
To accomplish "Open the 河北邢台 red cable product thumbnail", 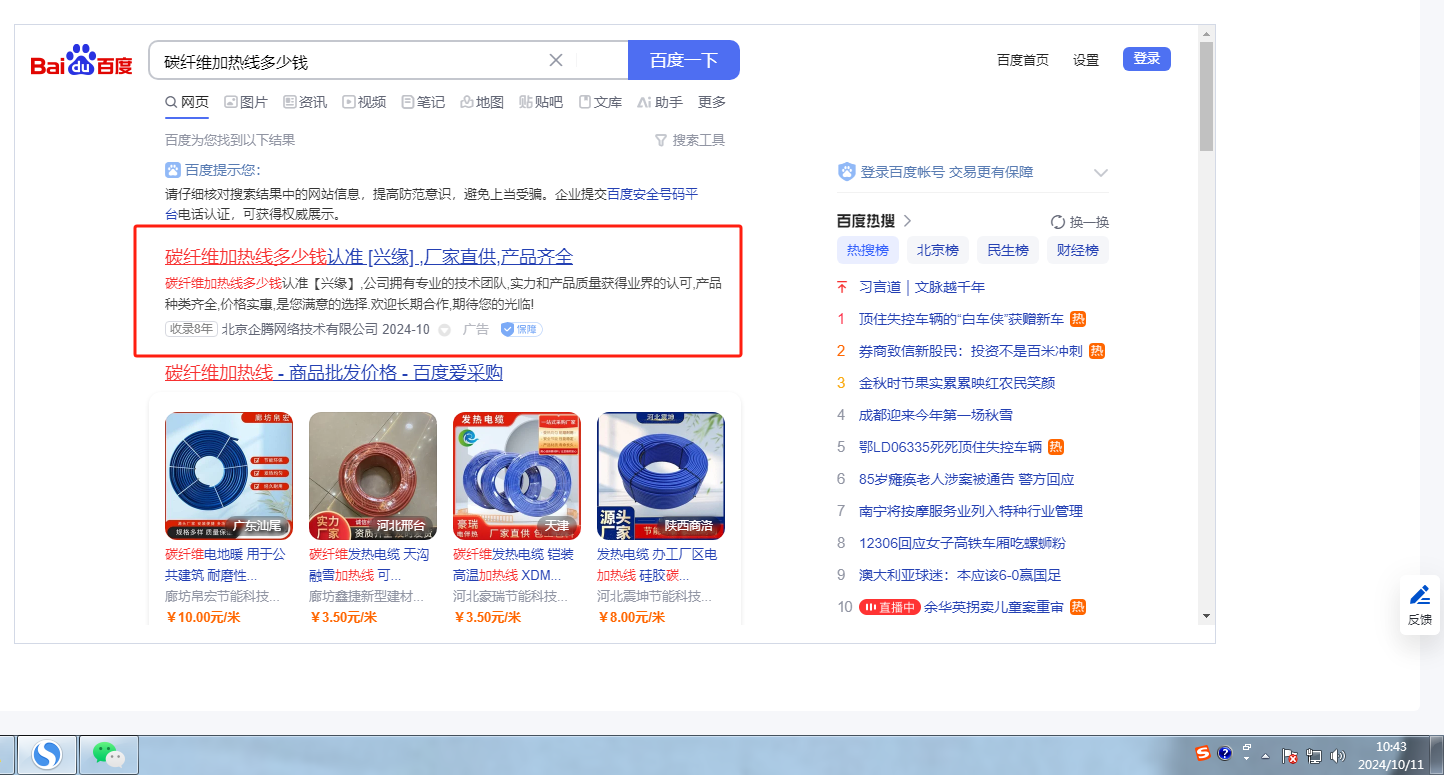I will click(x=373, y=476).
